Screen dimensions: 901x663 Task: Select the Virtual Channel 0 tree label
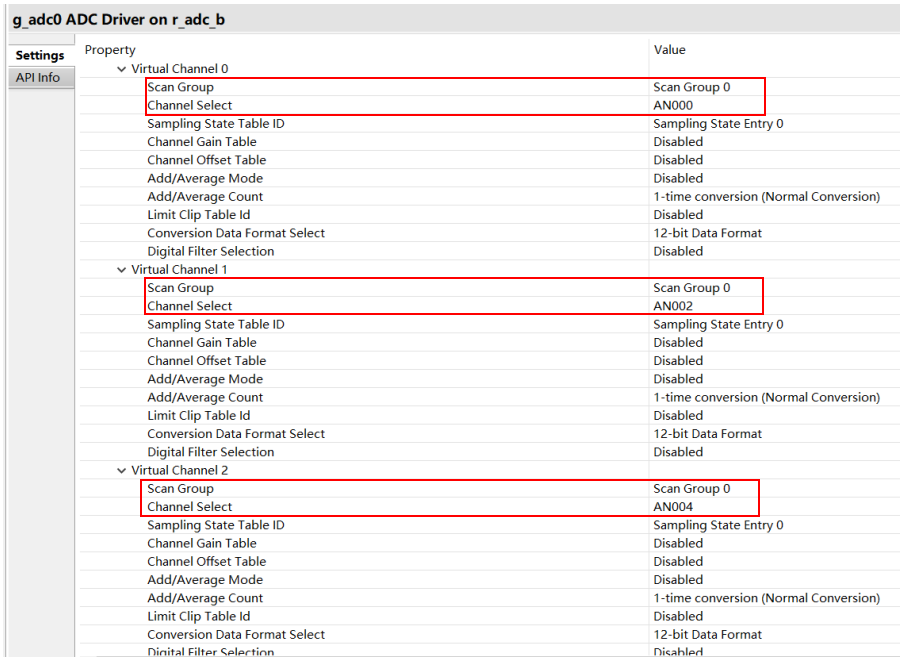click(179, 68)
